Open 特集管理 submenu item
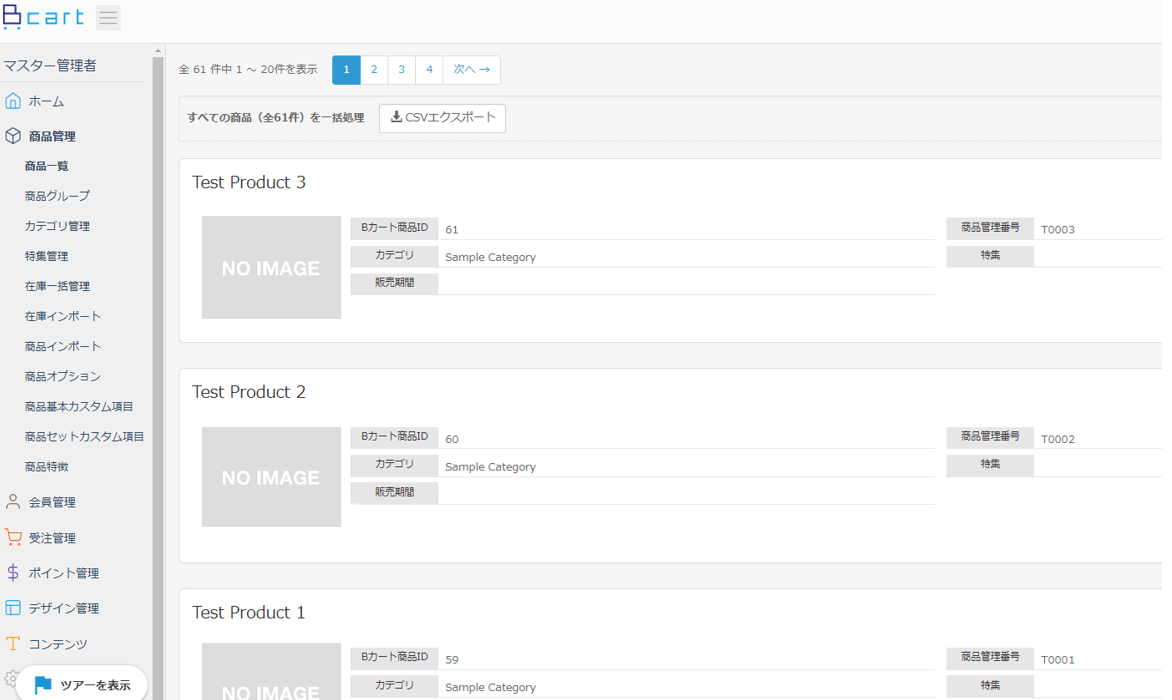1172x700 pixels. (46, 256)
